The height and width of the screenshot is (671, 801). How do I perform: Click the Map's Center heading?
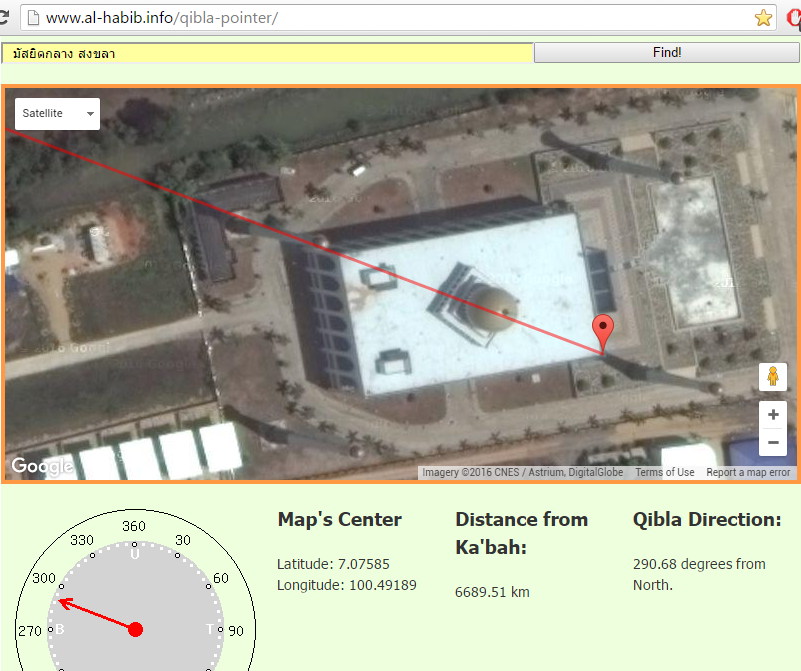pyautogui.click(x=340, y=519)
